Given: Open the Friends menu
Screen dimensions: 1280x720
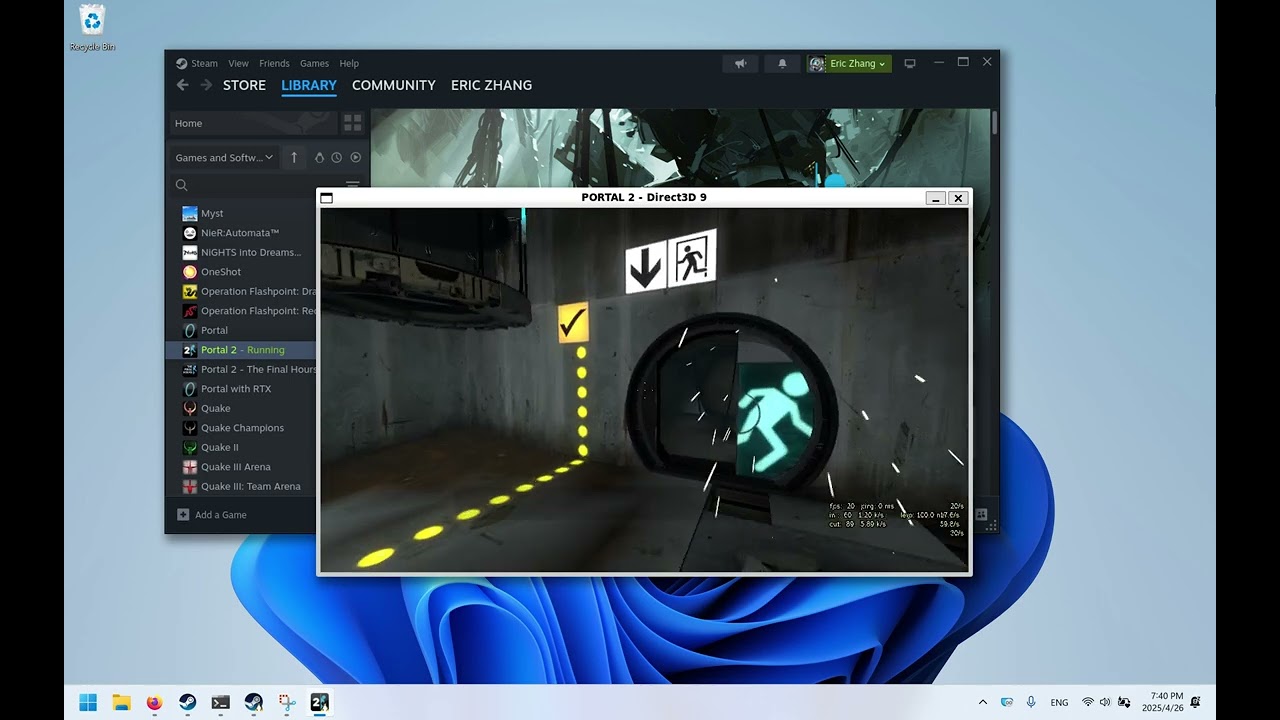Looking at the screenshot, I should [274, 63].
